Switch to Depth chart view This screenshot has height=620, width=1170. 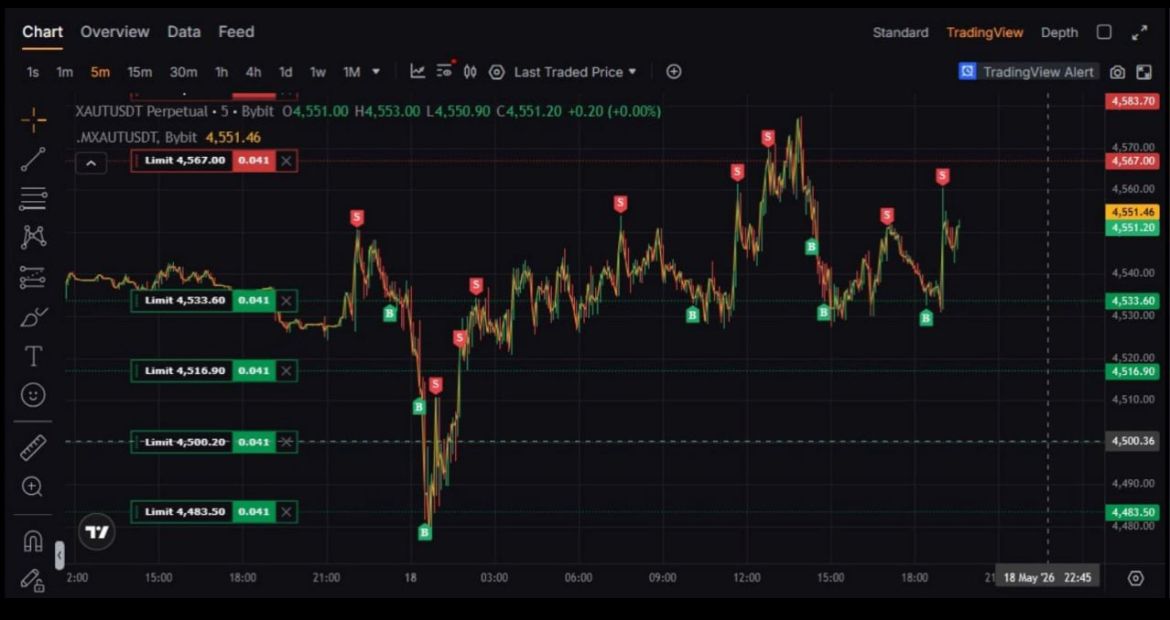(x=1060, y=33)
